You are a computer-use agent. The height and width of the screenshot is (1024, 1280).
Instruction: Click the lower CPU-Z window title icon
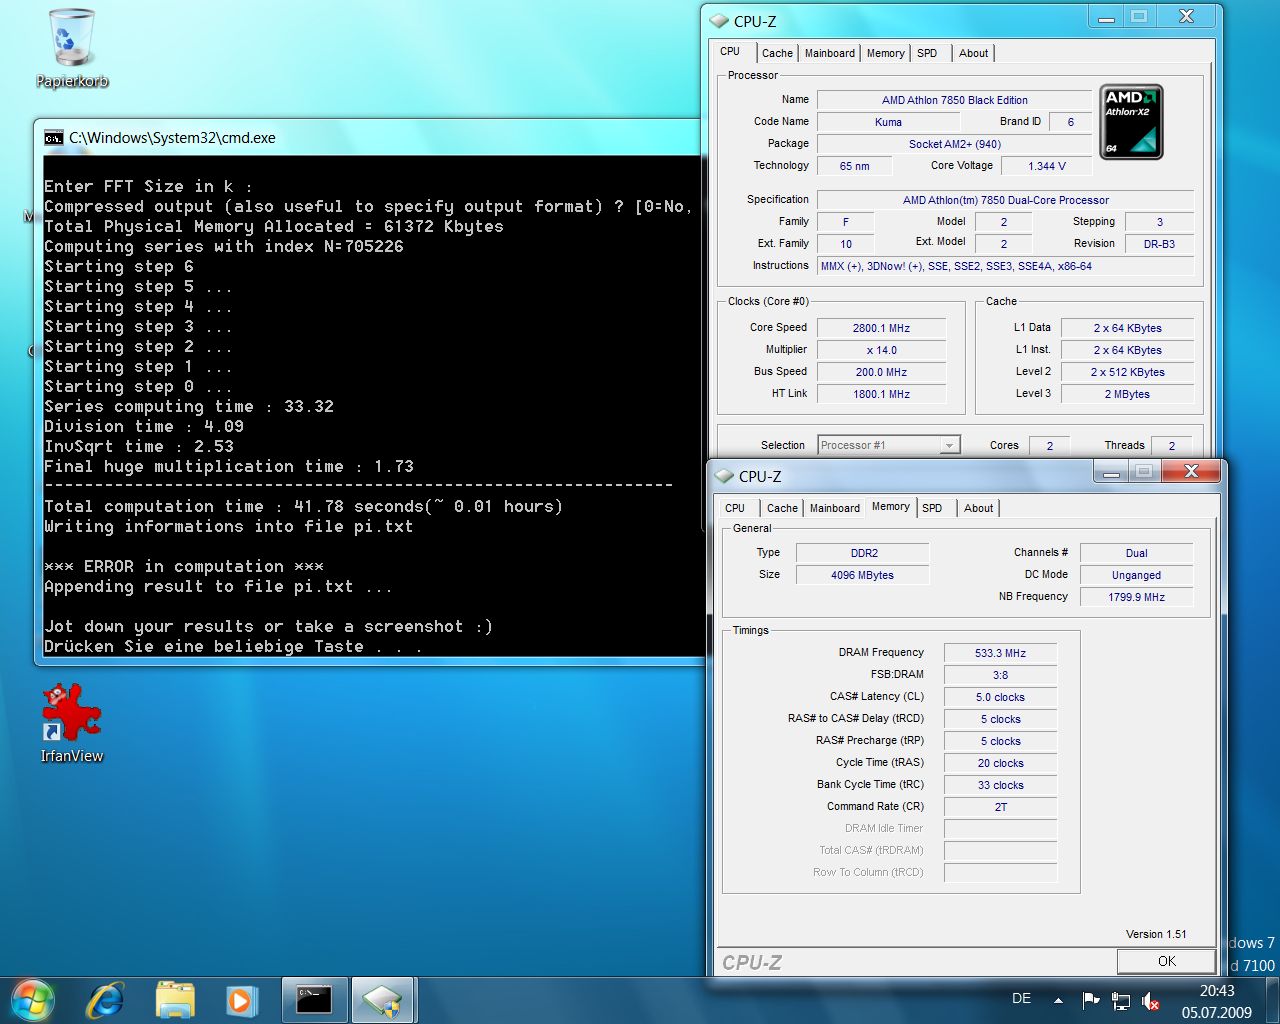pos(724,476)
